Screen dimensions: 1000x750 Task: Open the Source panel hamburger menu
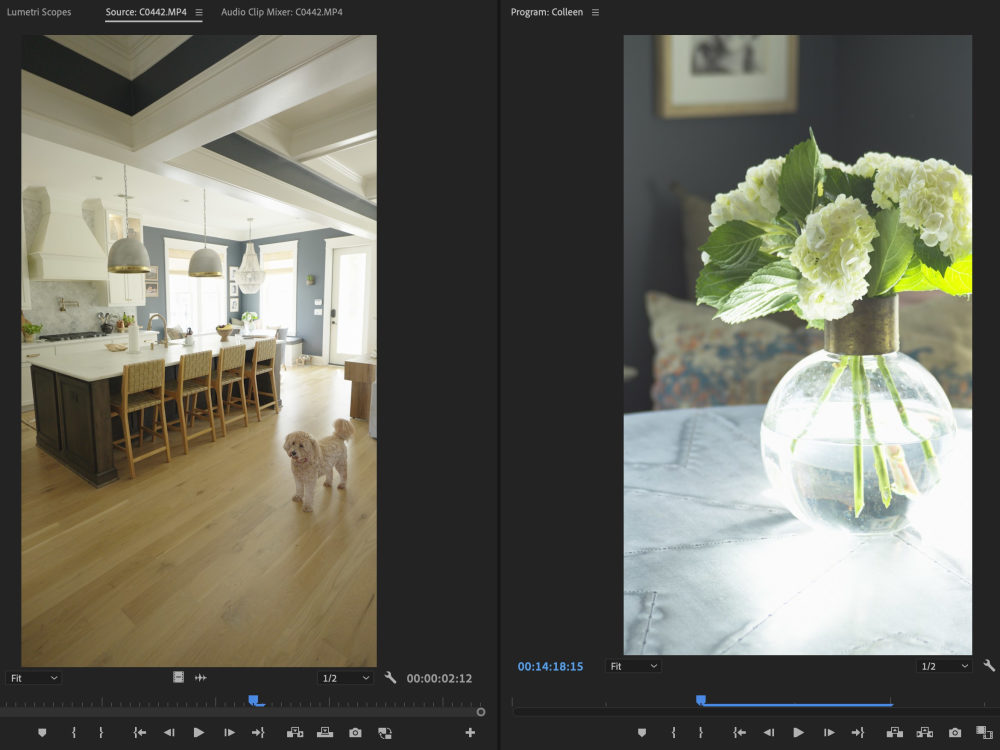click(199, 13)
